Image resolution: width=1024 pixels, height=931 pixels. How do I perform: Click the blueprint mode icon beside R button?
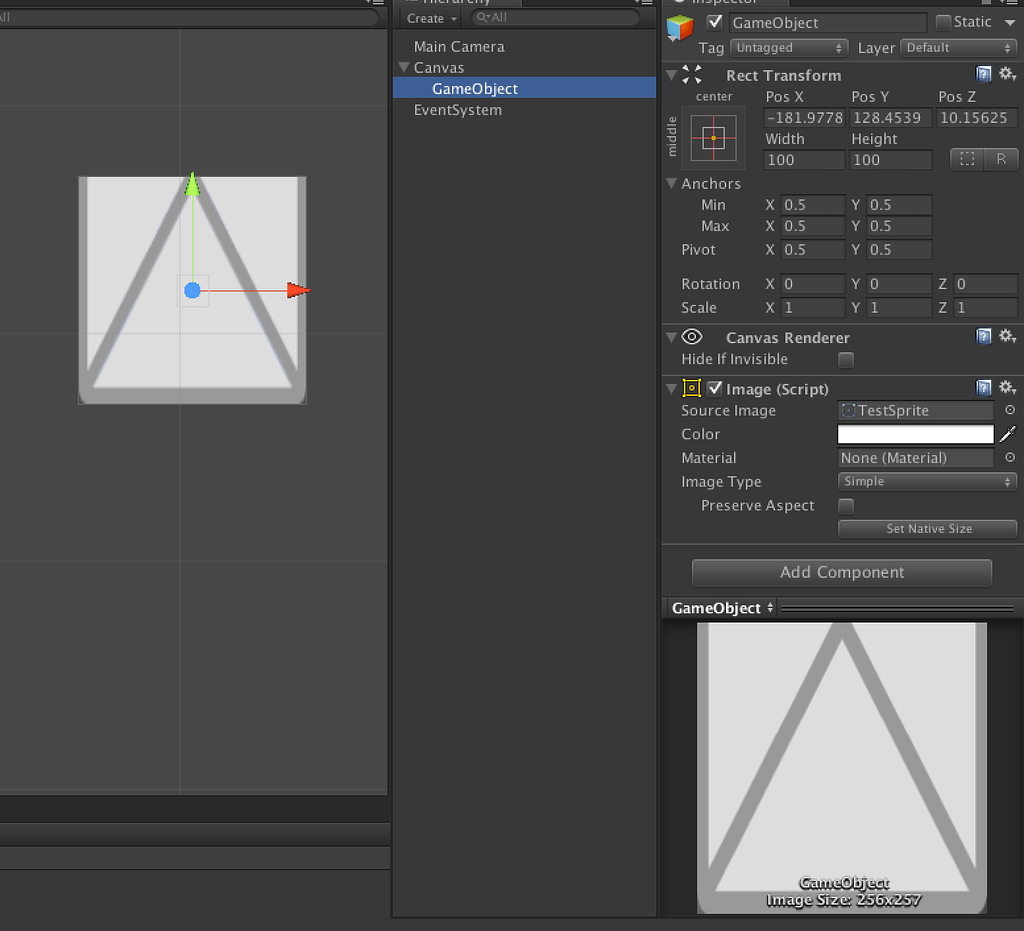(967, 159)
